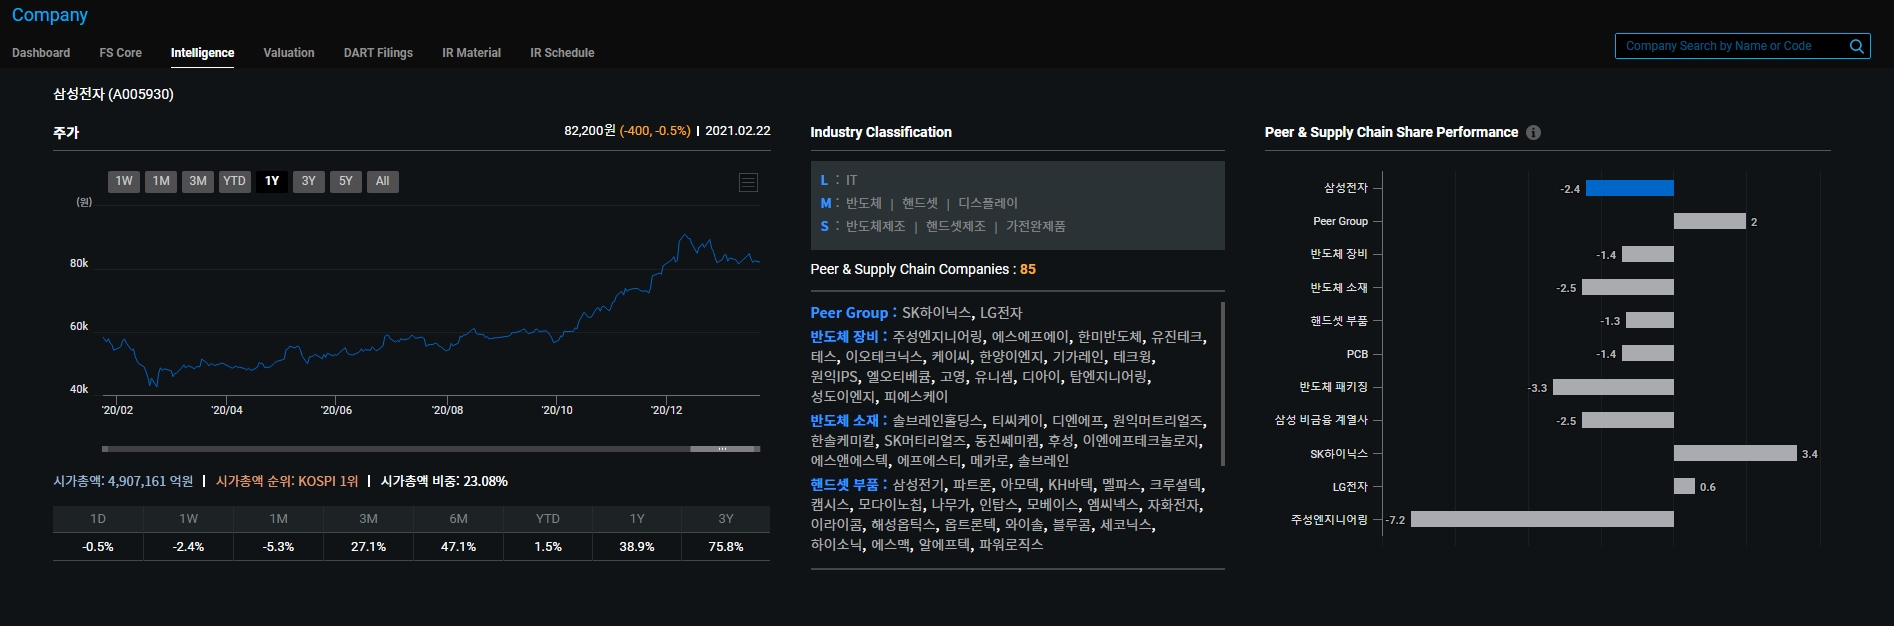Switch to the FS Core tab
Viewport: 1894px width, 626px height.
point(121,53)
